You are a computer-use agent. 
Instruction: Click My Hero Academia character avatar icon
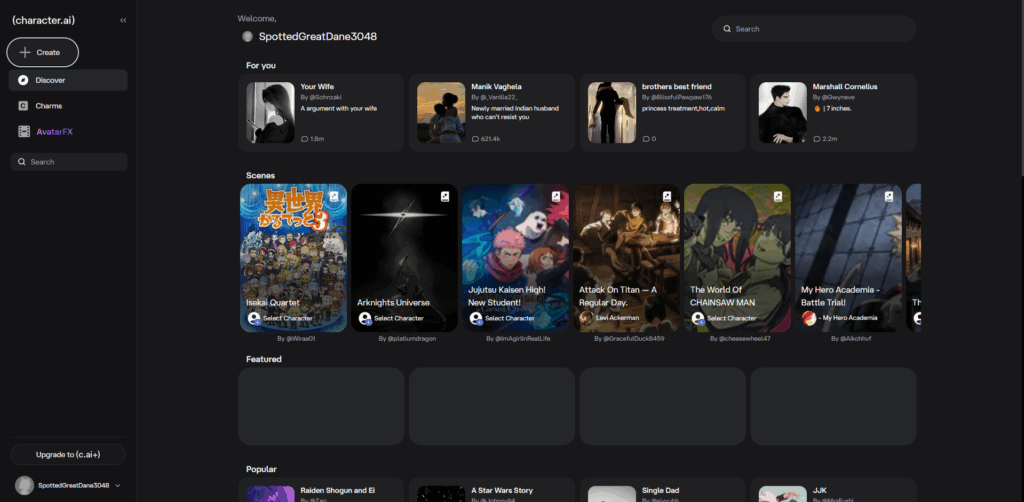808,318
